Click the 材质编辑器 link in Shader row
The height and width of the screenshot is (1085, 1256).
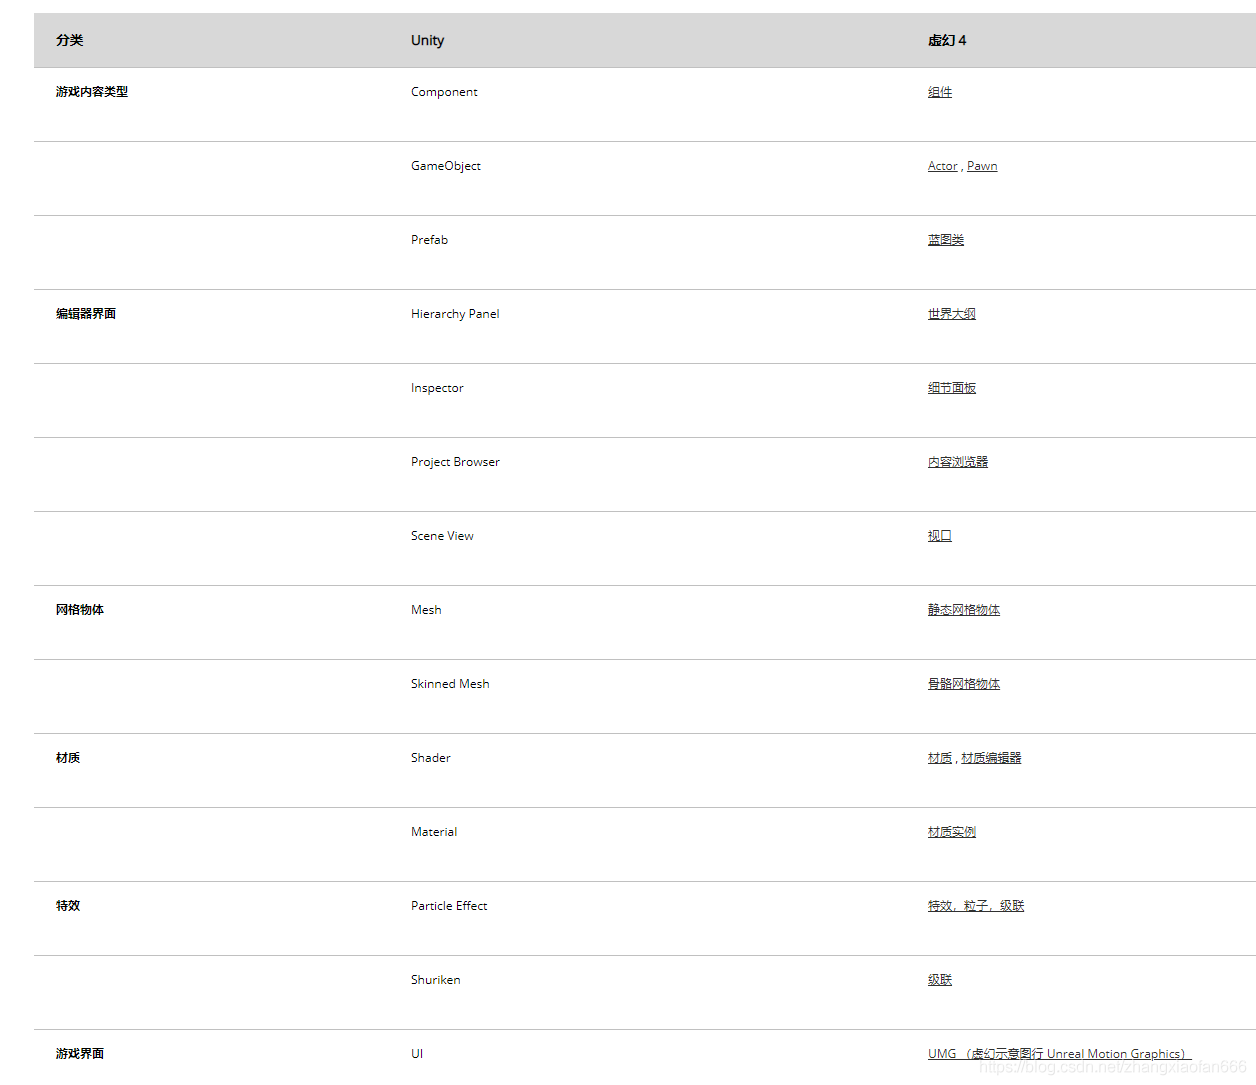tap(991, 758)
